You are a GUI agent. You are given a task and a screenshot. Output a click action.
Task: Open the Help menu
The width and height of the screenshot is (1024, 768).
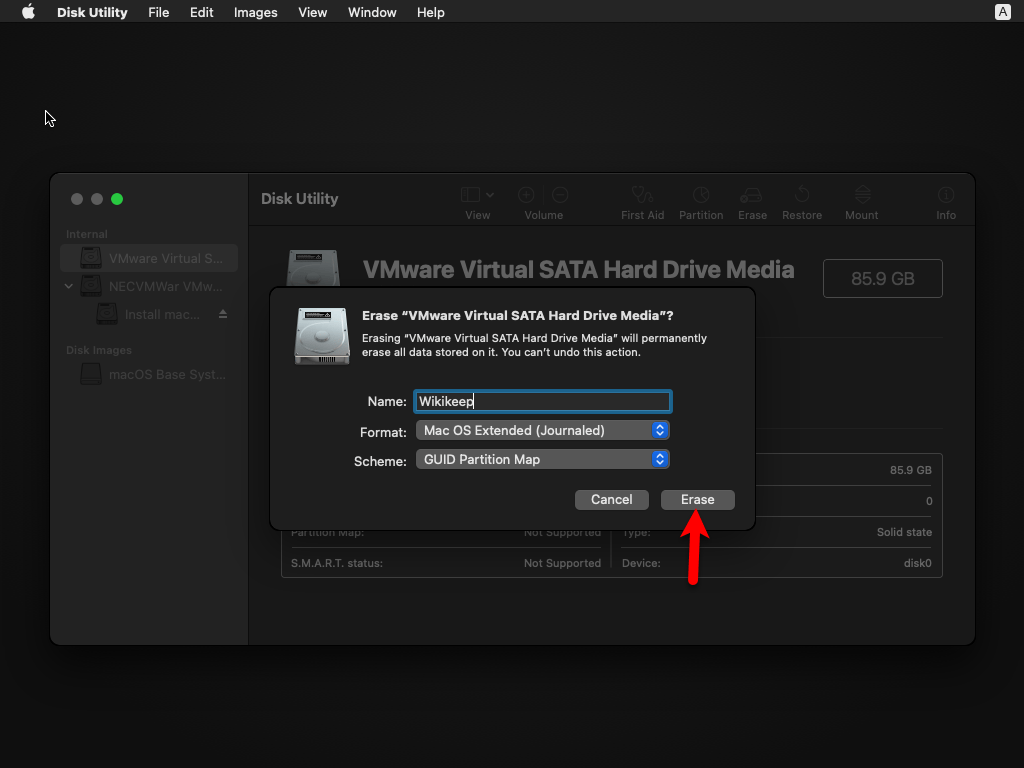[431, 12]
